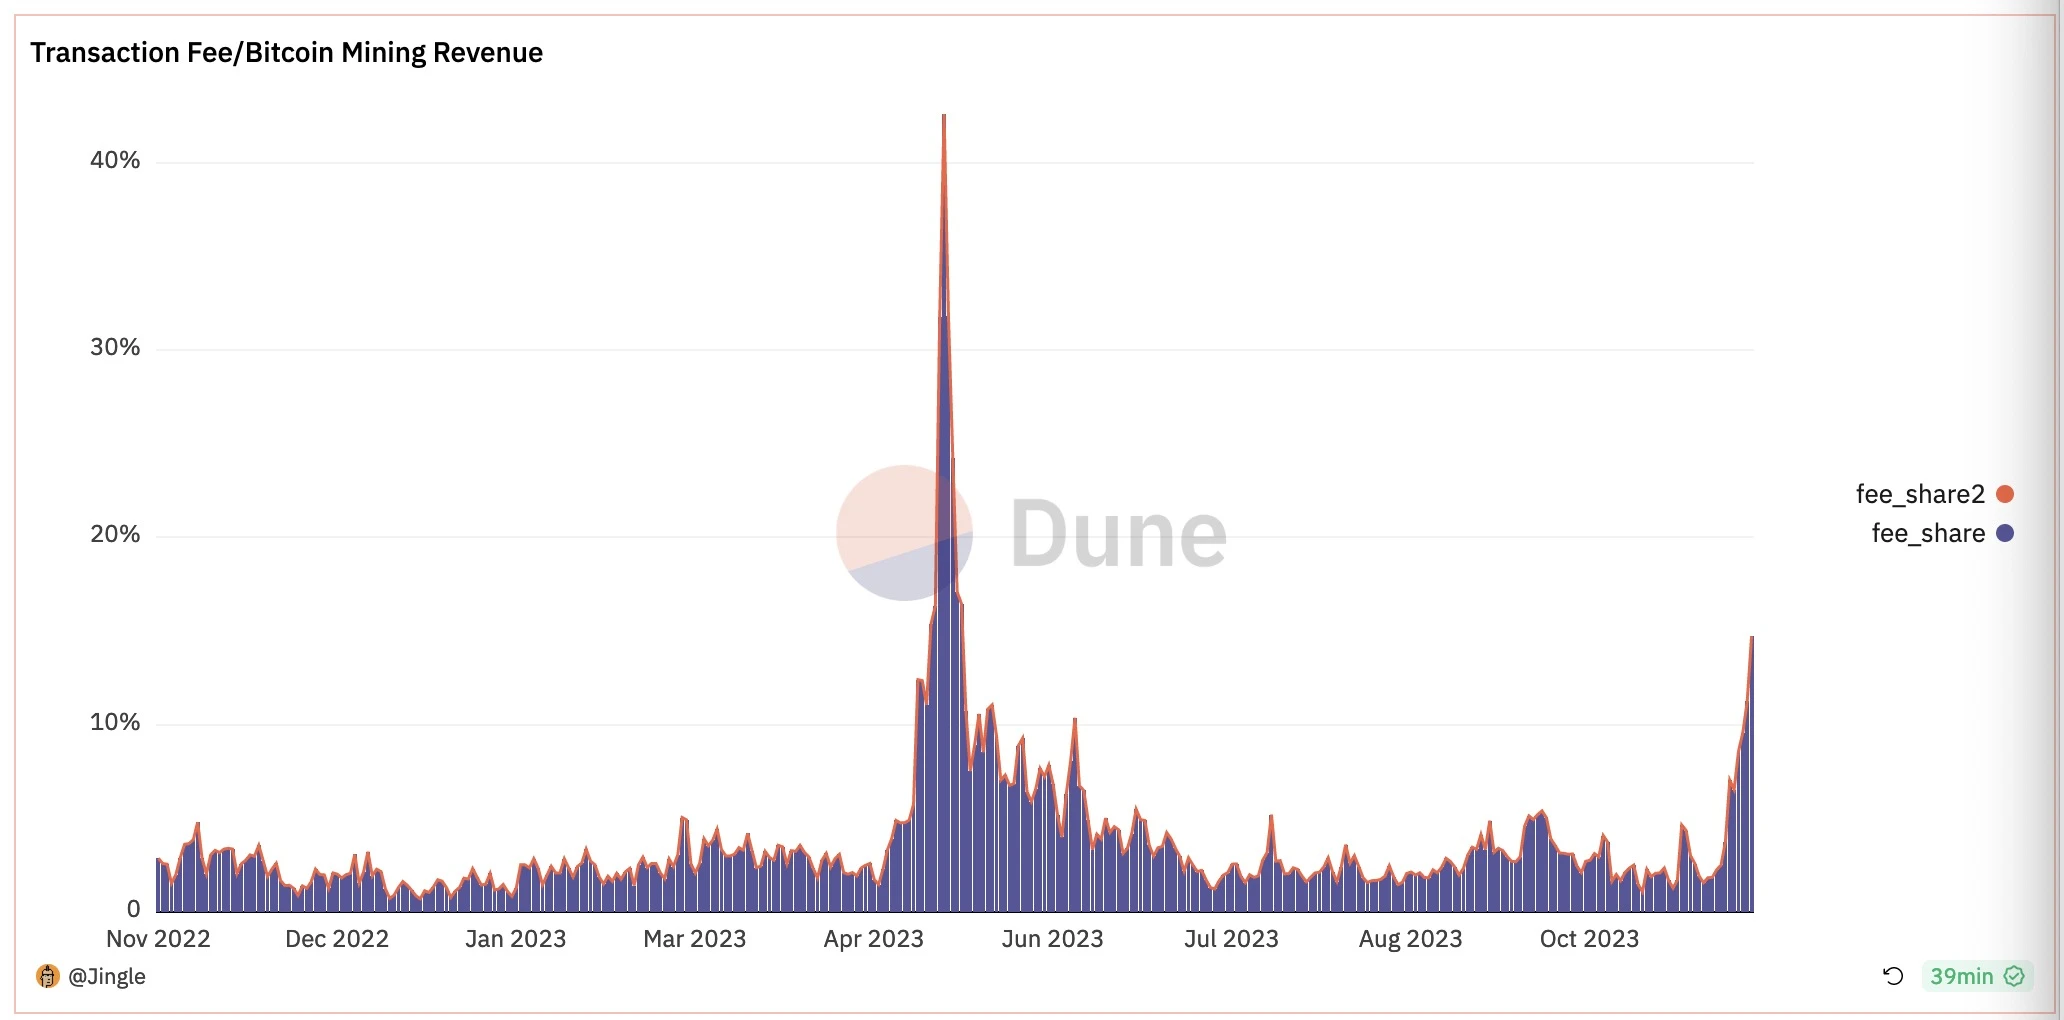2064x1020 pixels.
Task: Hide the fee_share2 legend label
Action: [x=1919, y=494]
